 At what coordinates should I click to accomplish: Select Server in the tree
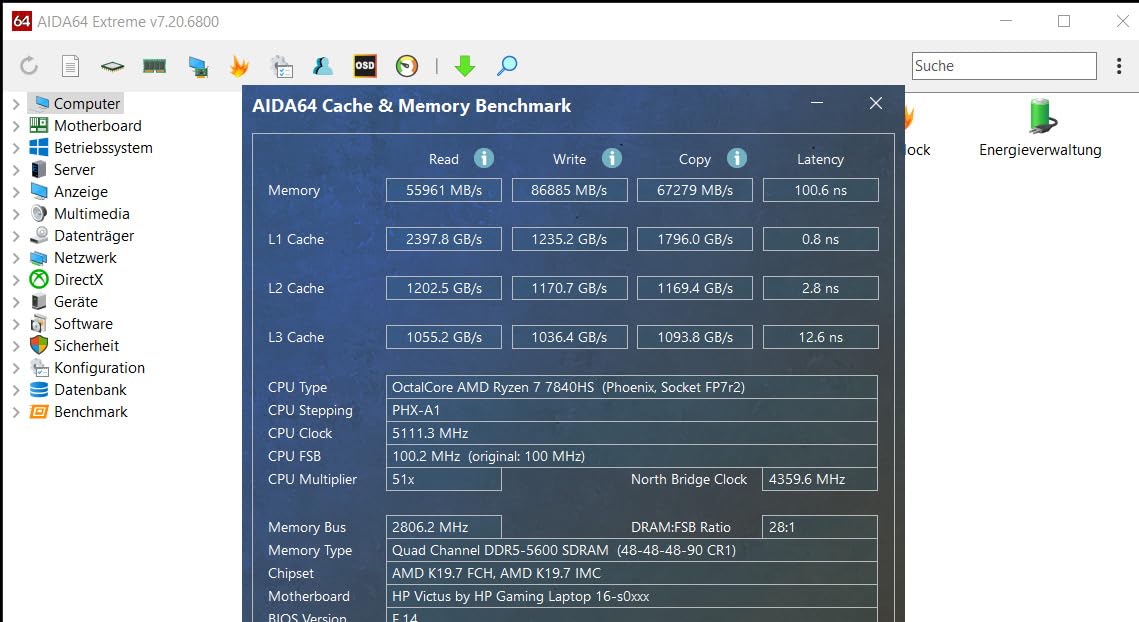[x=74, y=169]
